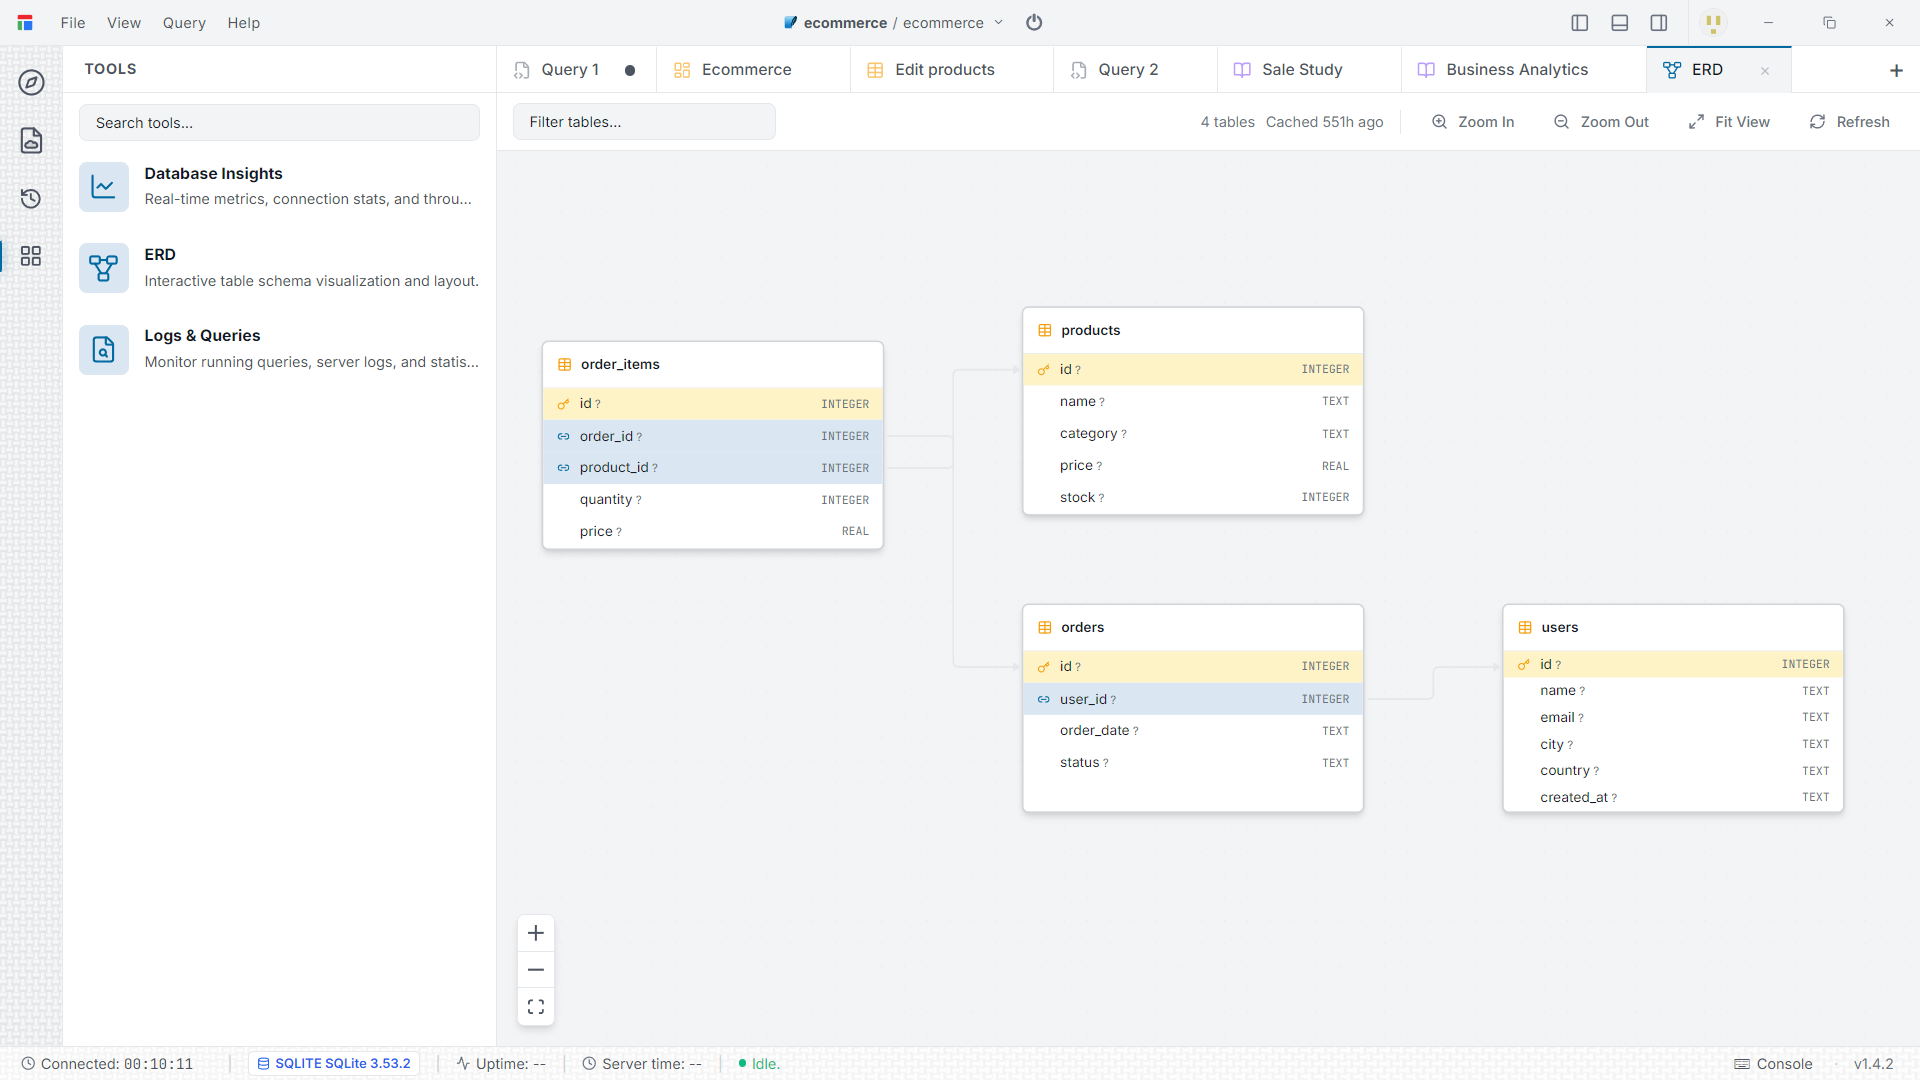This screenshot has width=1920, height=1080.
Task: Select the order_items table header
Action: click(713, 365)
